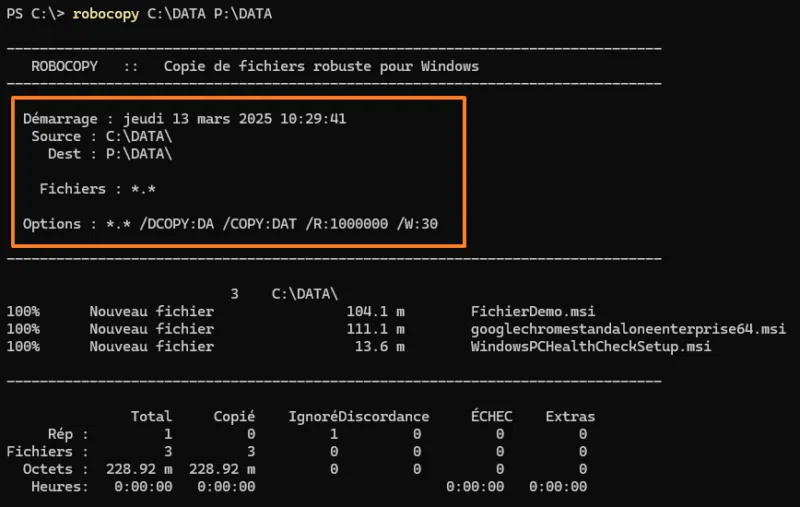Screen dimensions: 800x507
Task: Click WindowsPCHealthCheckSetup.msi file name
Action: (x=590, y=346)
